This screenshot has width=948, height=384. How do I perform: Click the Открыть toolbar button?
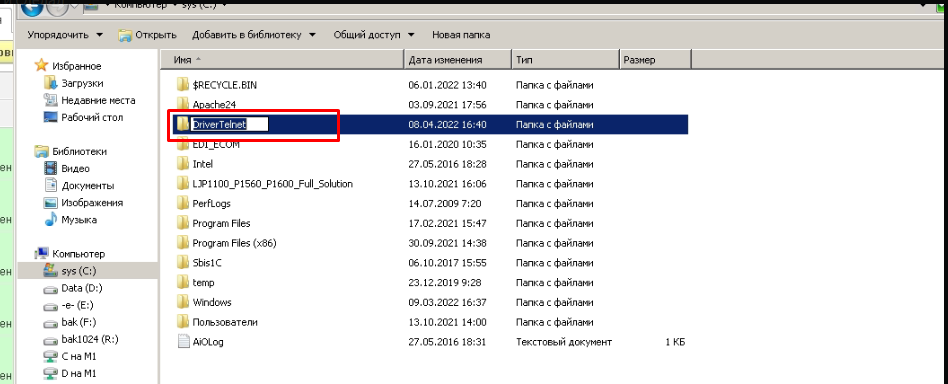[148, 35]
